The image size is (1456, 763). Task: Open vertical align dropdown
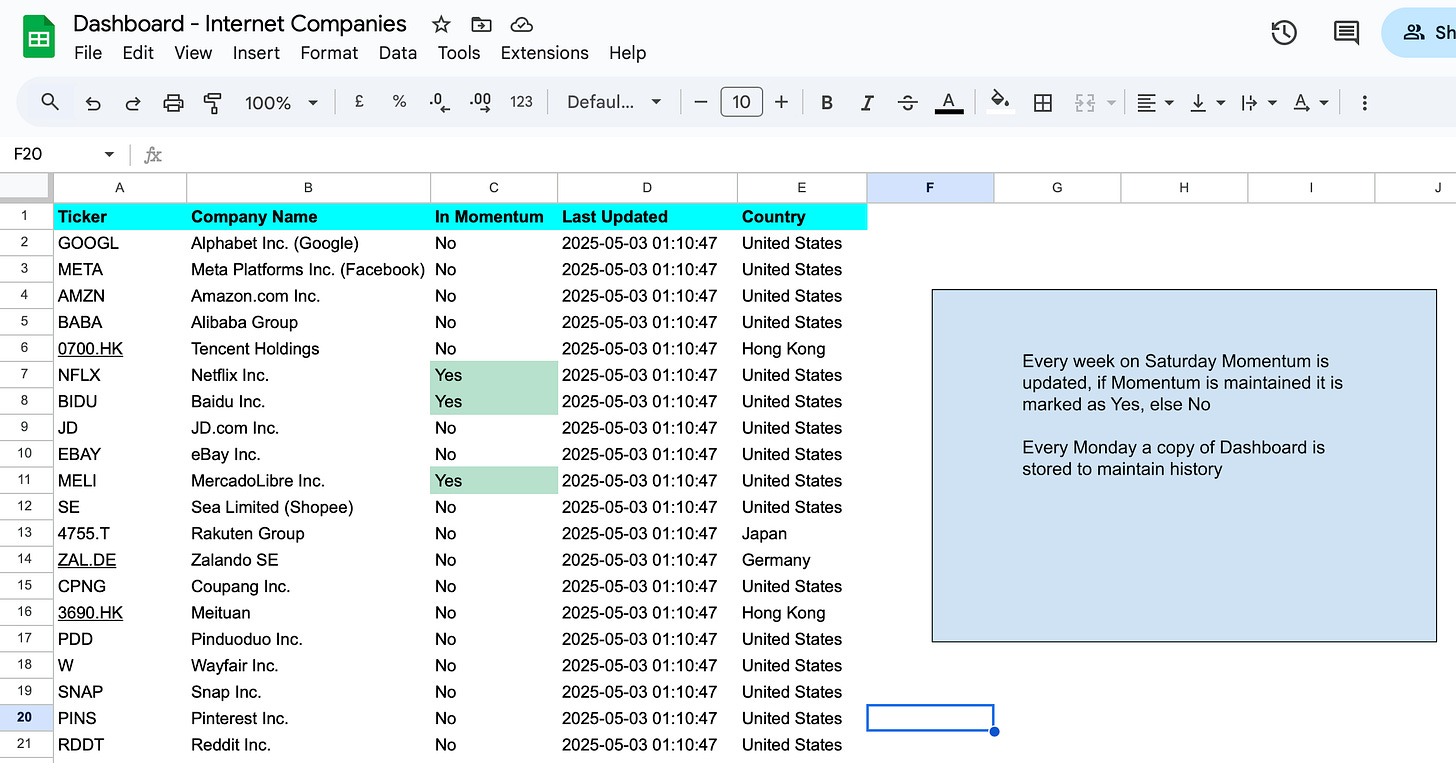pyautogui.click(x=1208, y=102)
